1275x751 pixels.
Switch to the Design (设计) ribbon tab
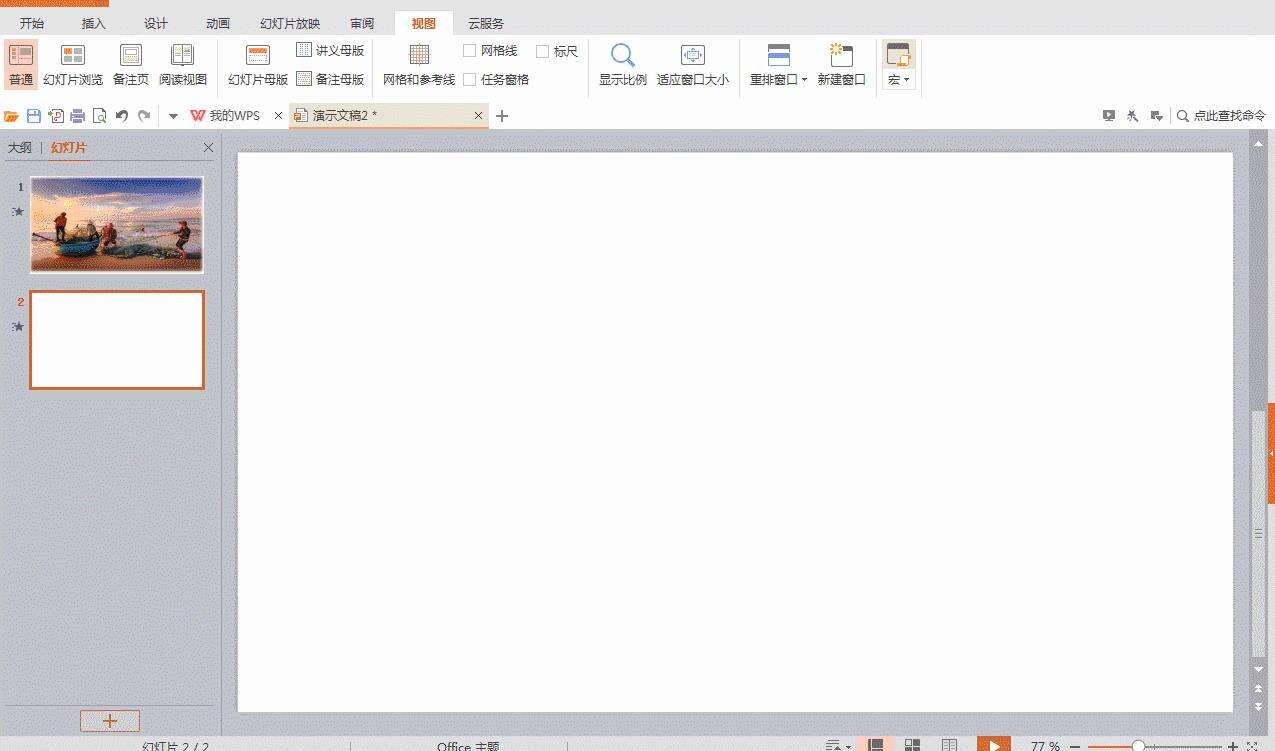pyautogui.click(x=156, y=23)
